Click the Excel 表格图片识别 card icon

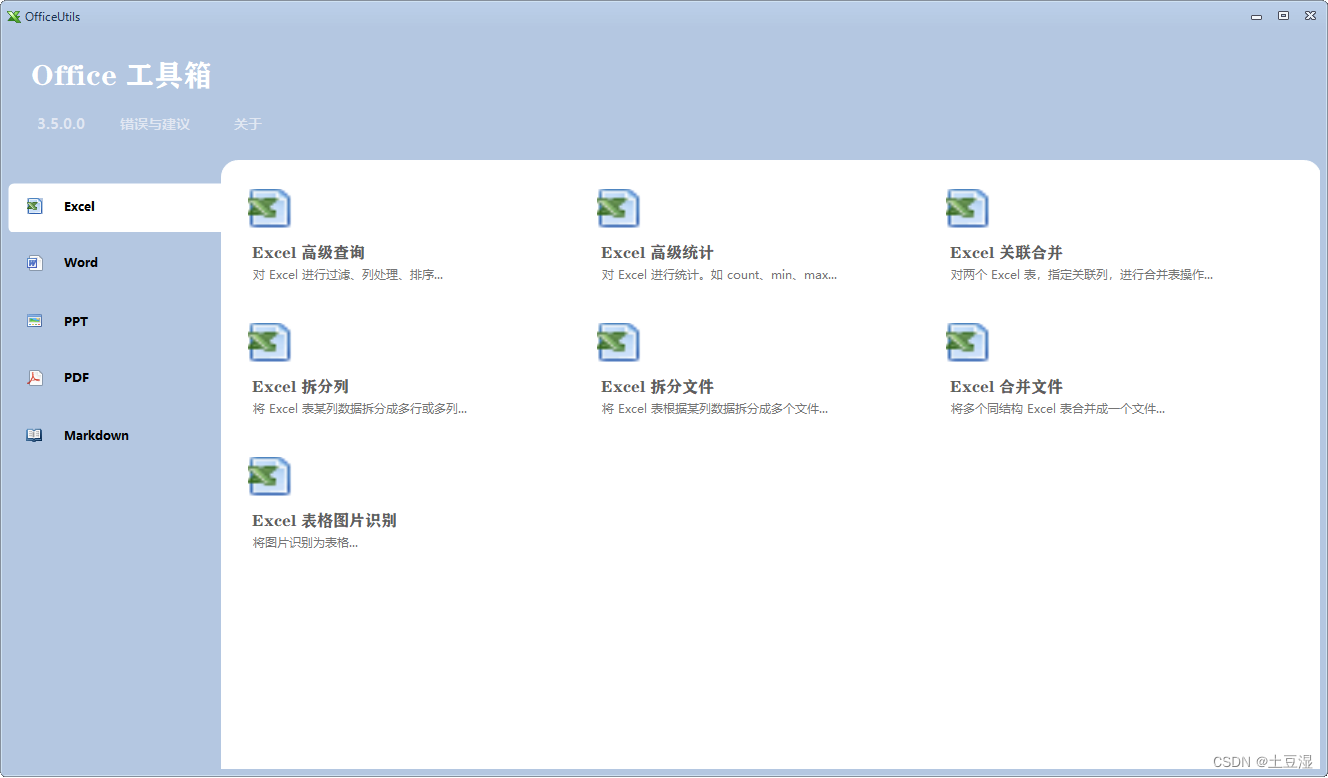tap(269, 476)
